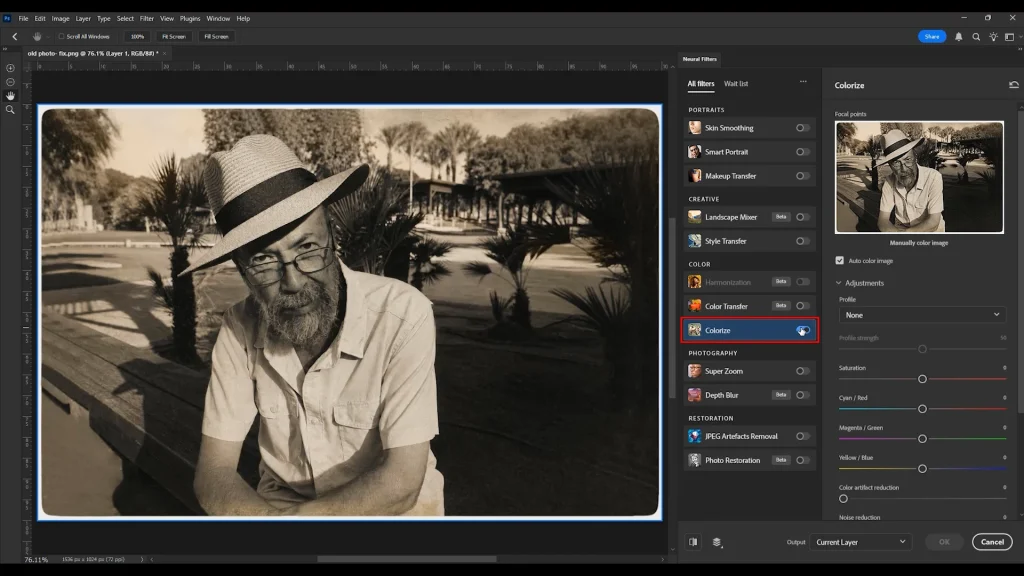The image size is (1024, 576).
Task: Collapse the Adjustments section
Action: click(839, 283)
